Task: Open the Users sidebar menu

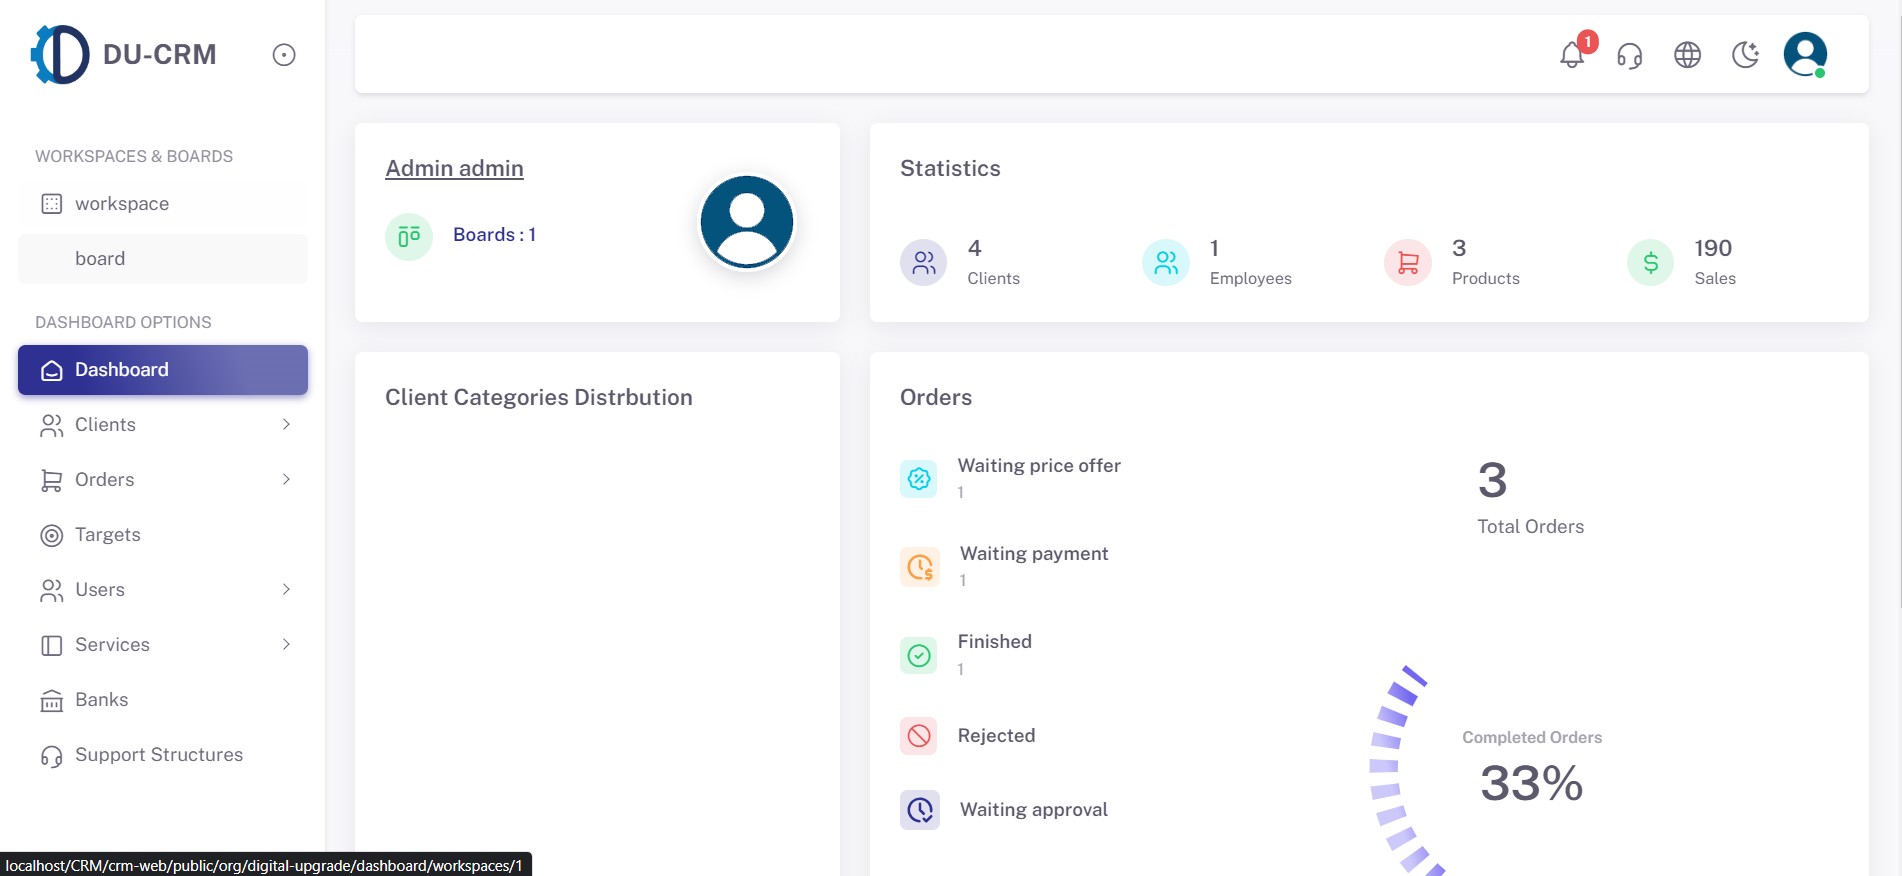Action: click(163, 590)
